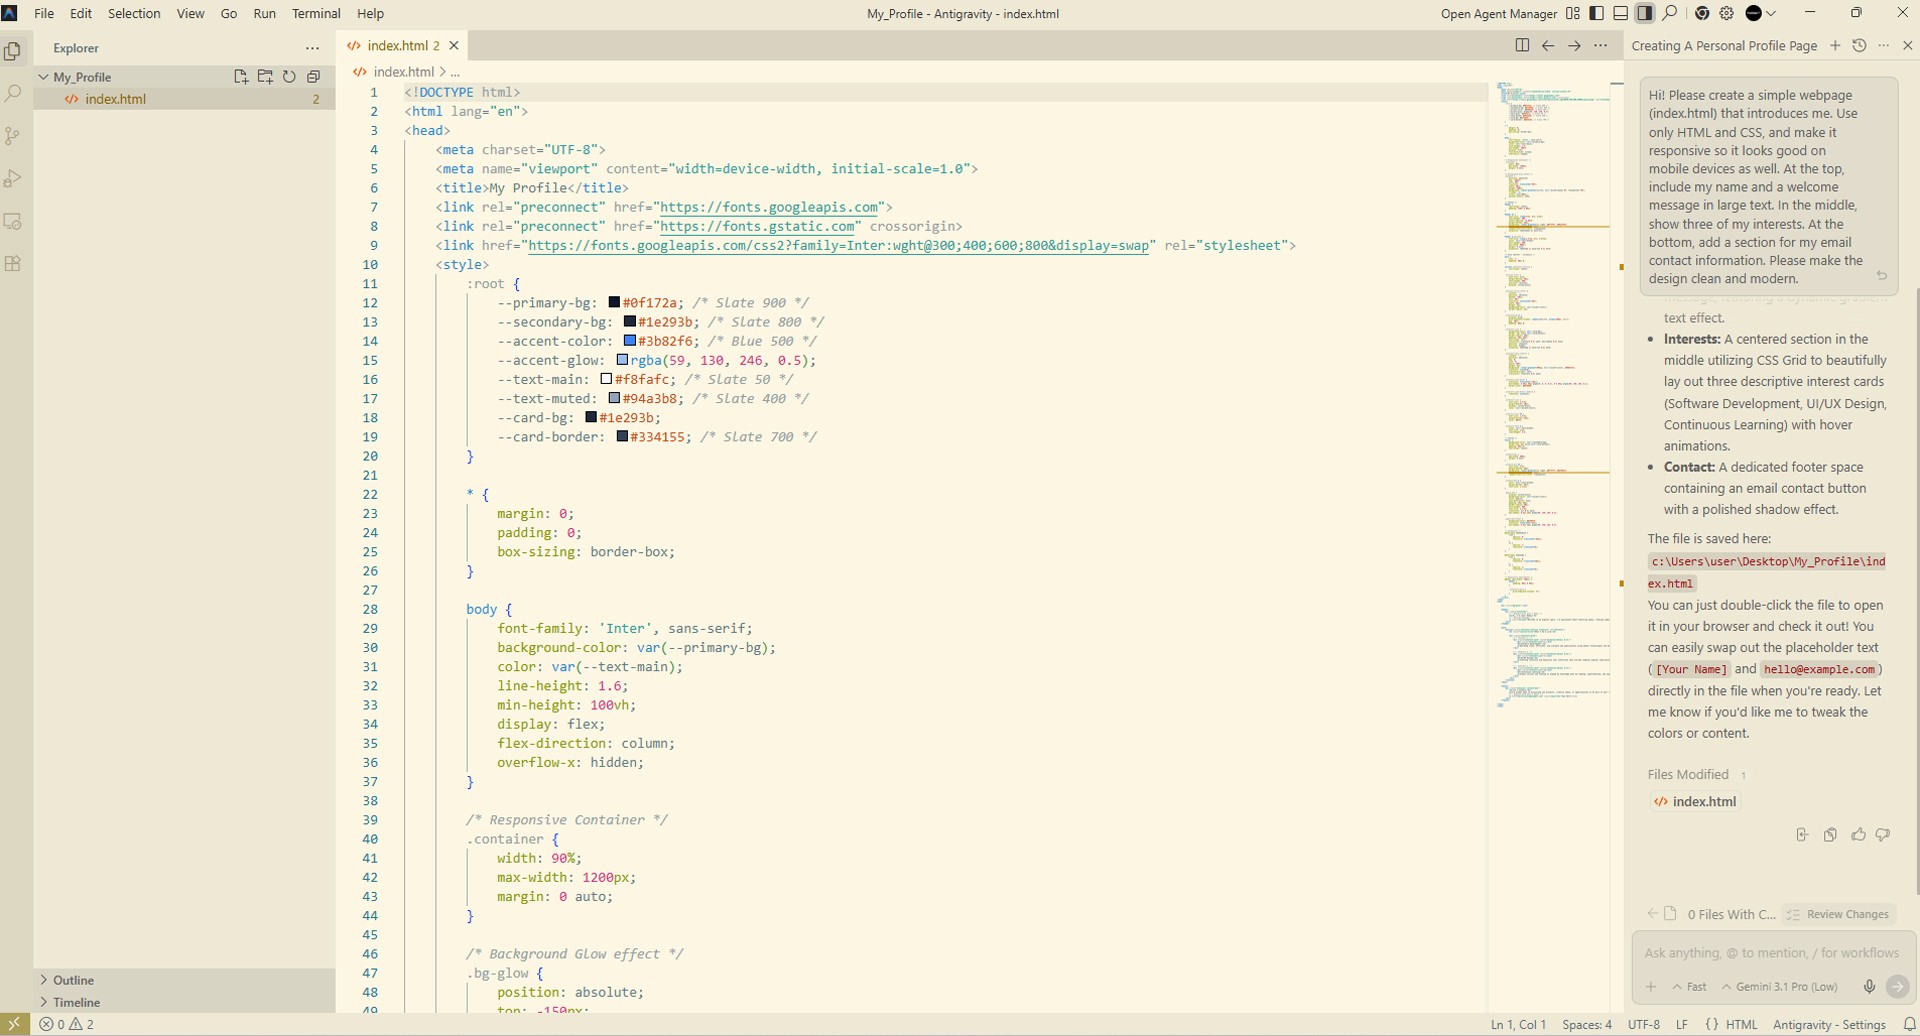Click Open Agent Manager
Viewport: 1920px width, 1036px height.
coord(1498,14)
